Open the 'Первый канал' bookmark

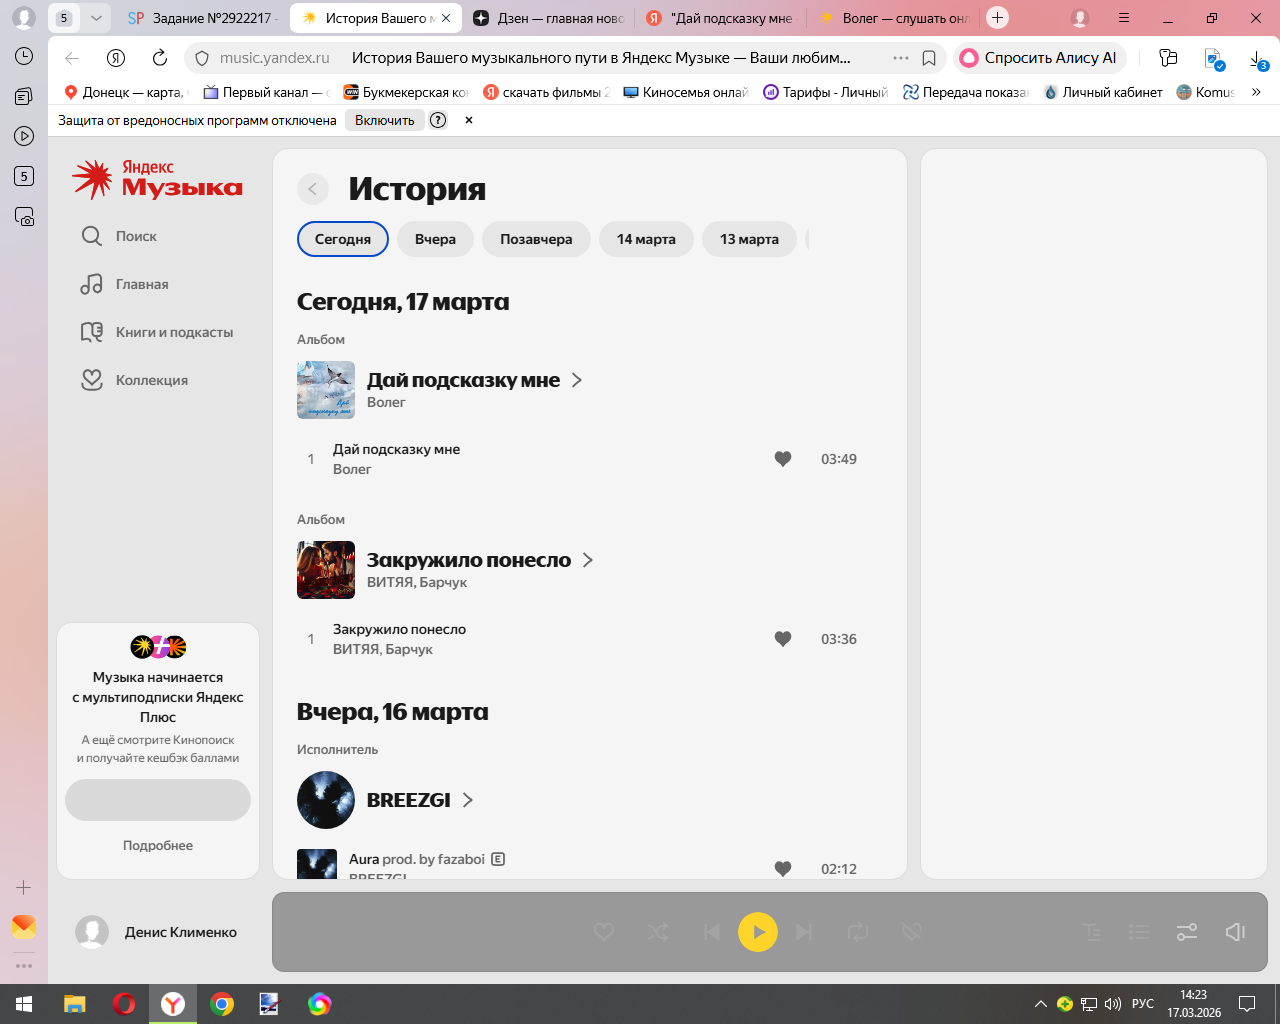(266, 92)
